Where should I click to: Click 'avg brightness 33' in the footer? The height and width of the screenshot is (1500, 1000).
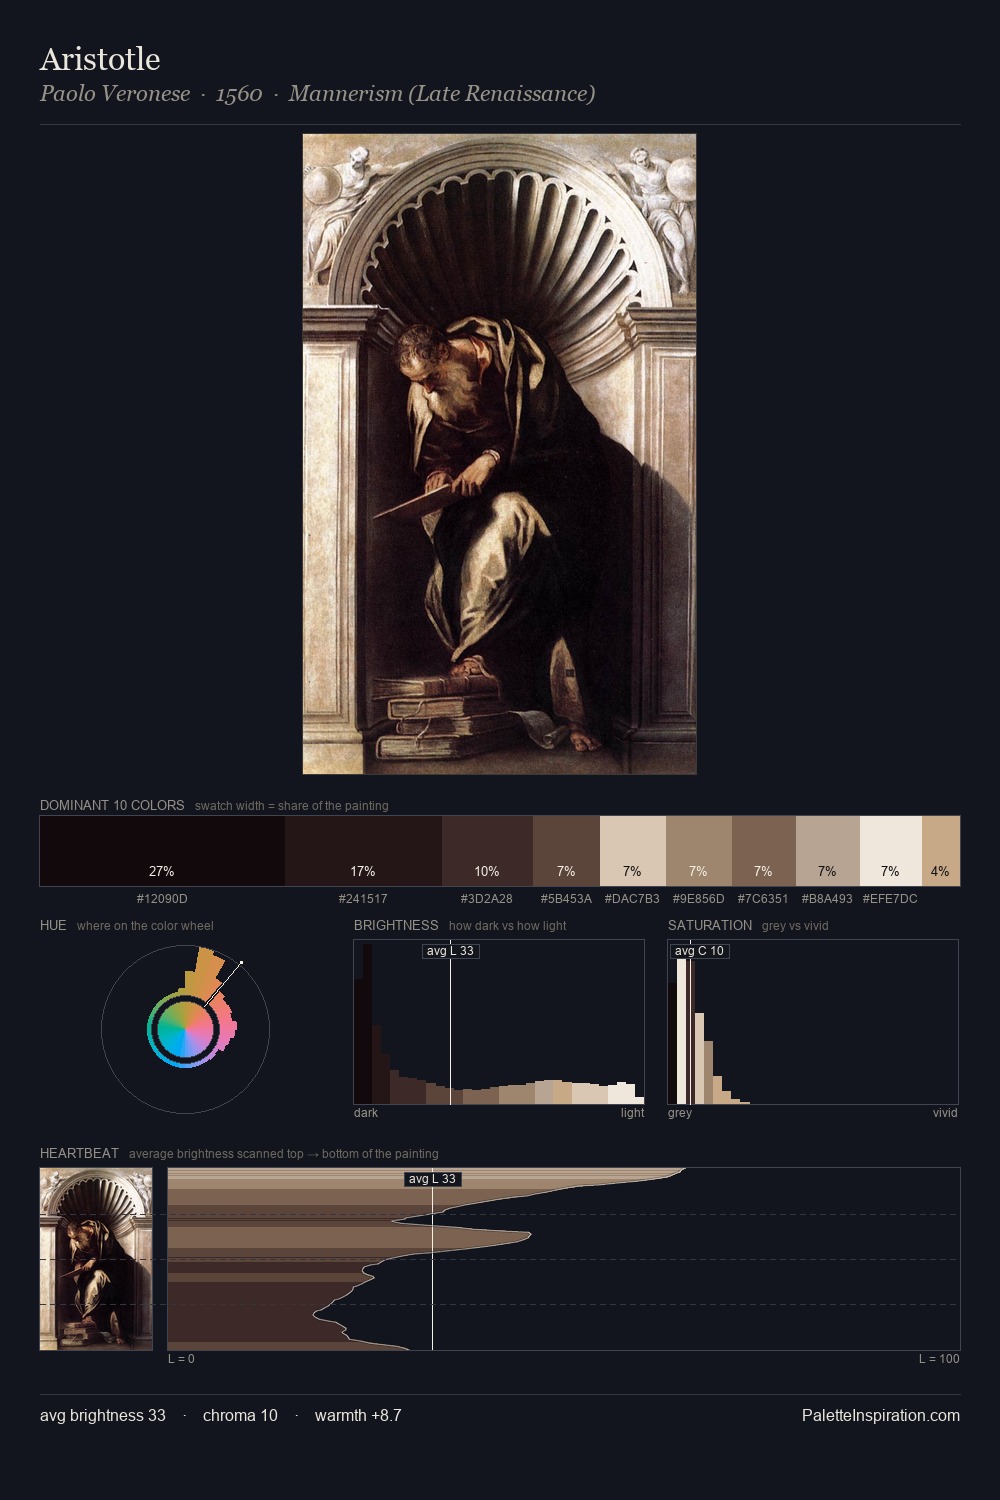click(103, 1416)
